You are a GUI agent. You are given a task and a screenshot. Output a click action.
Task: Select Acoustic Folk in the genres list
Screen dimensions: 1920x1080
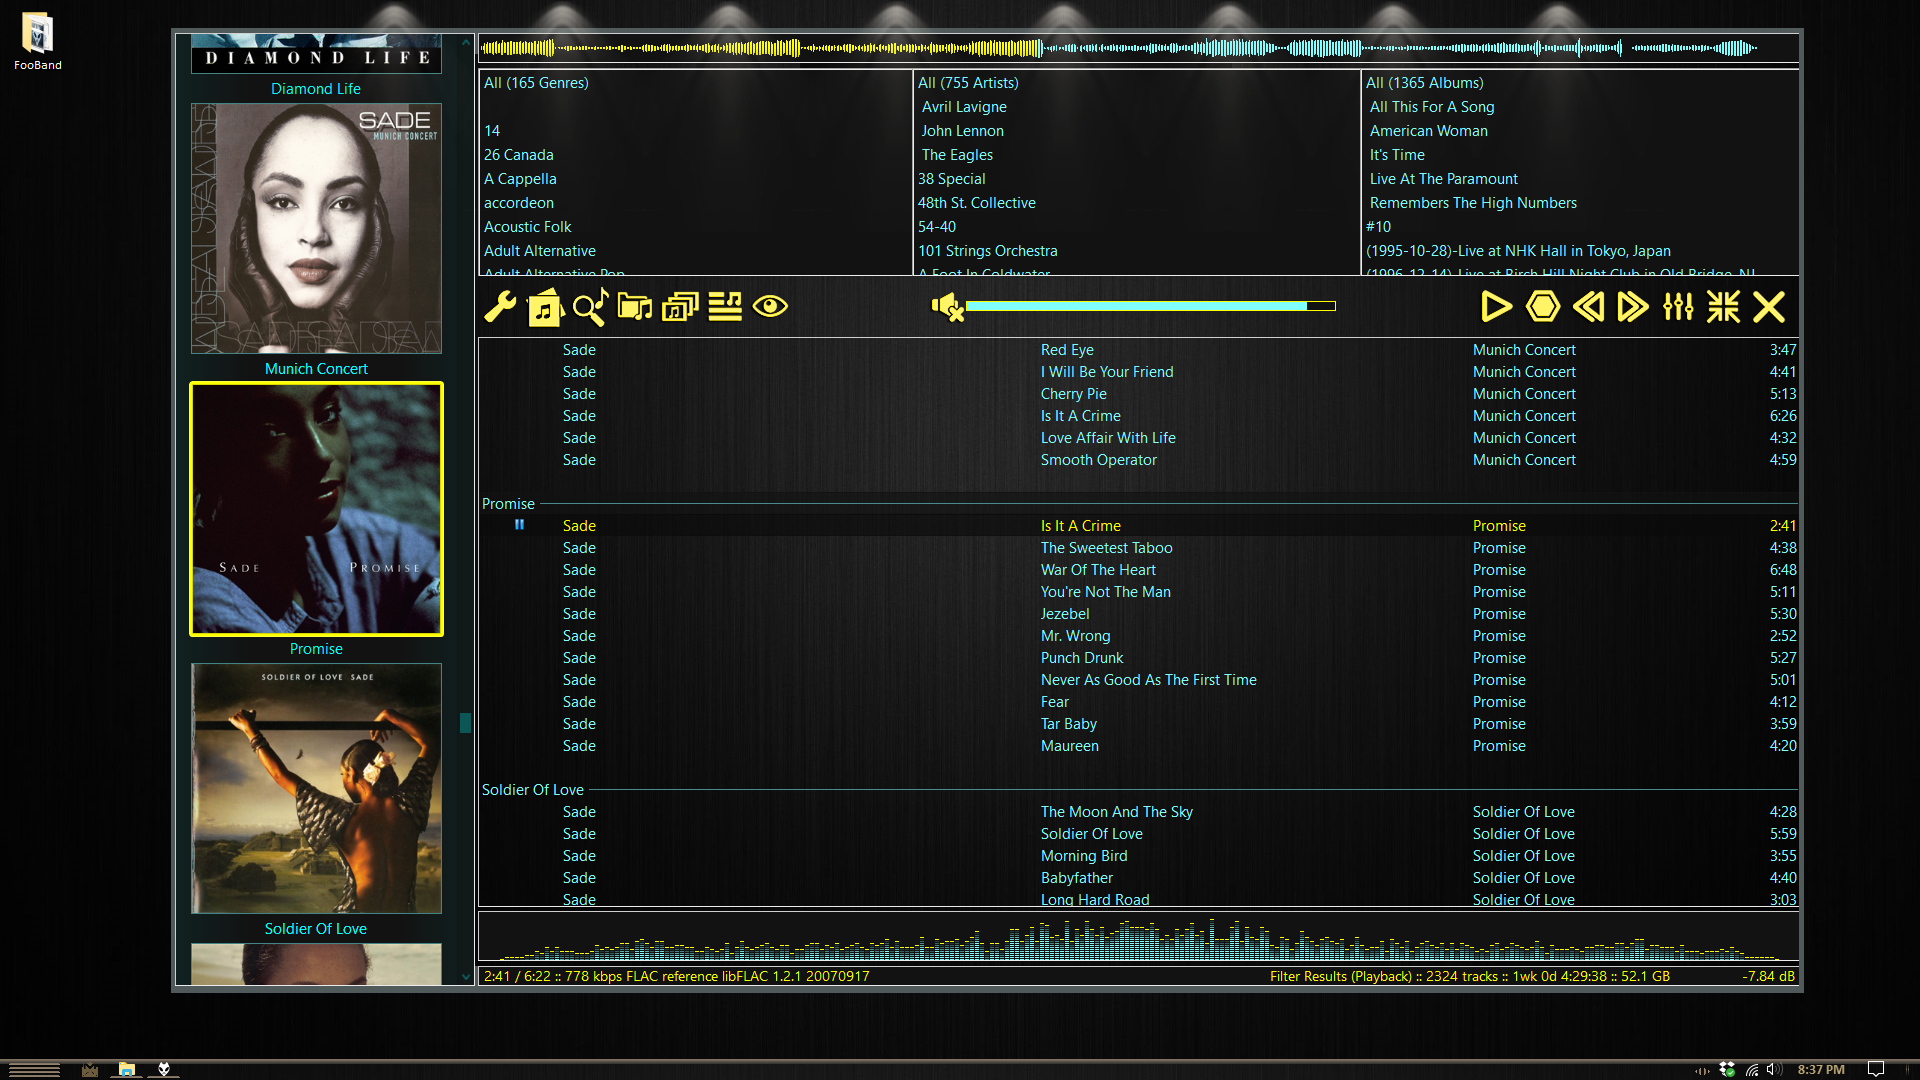click(x=527, y=227)
